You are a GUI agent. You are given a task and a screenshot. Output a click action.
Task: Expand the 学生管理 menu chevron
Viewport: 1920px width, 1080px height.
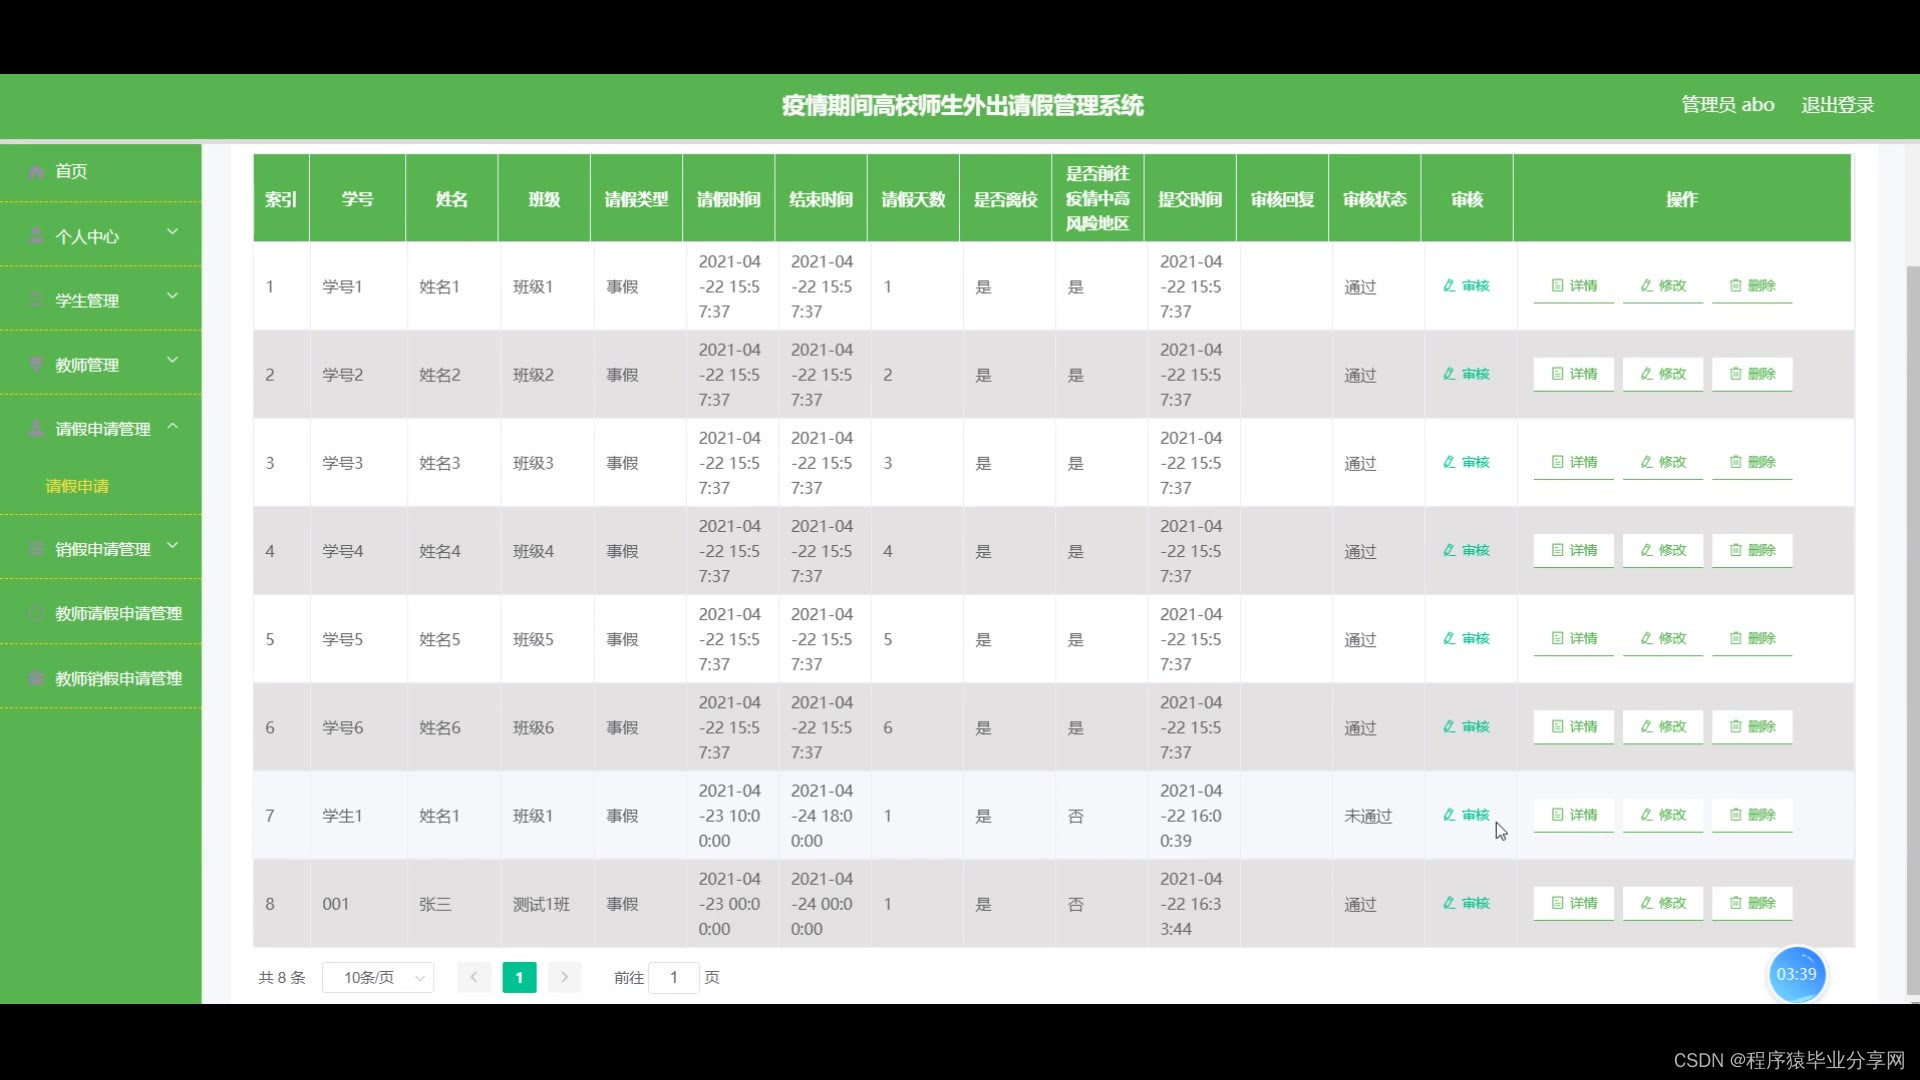click(172, 296)
